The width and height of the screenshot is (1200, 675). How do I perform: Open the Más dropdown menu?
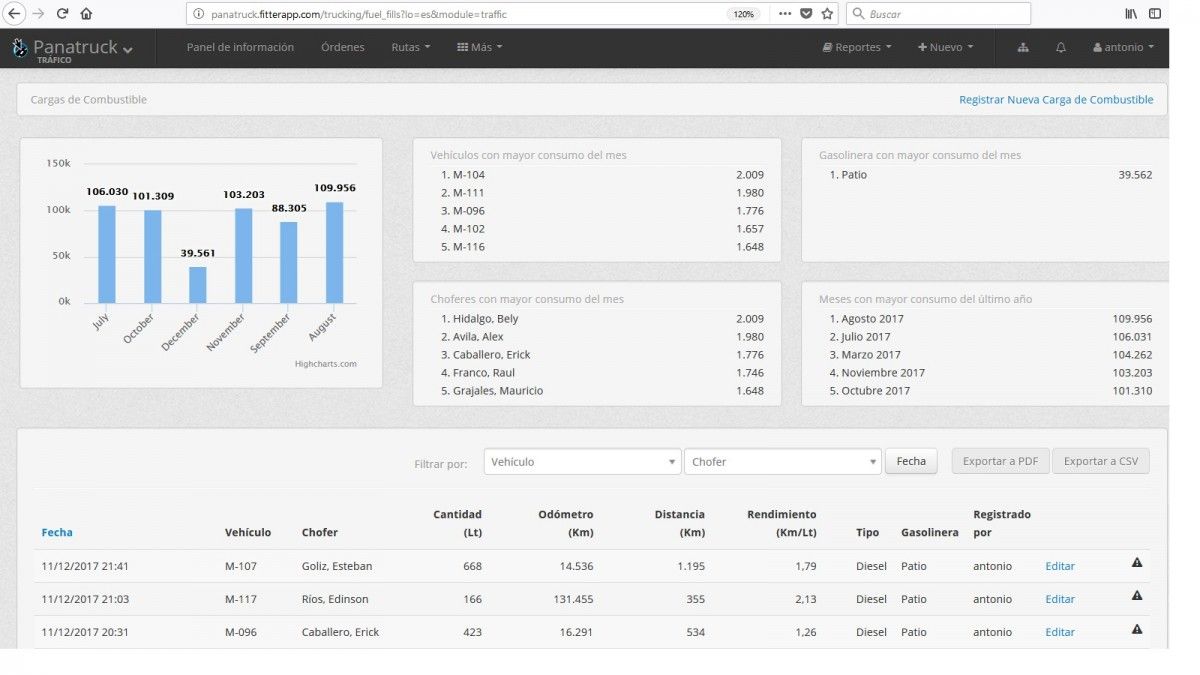click(x=480, y=47)
